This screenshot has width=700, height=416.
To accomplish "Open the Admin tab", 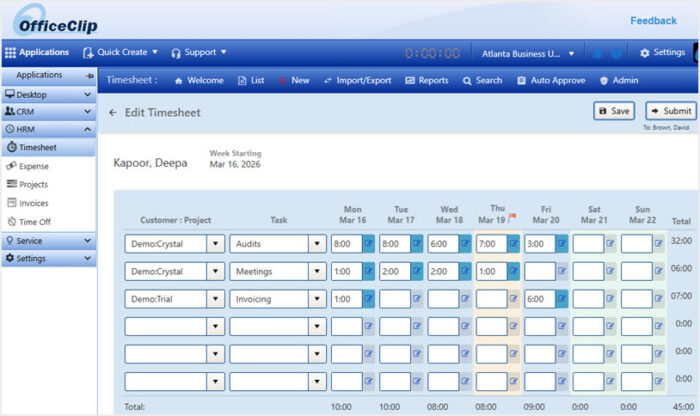I will (619, 80).
